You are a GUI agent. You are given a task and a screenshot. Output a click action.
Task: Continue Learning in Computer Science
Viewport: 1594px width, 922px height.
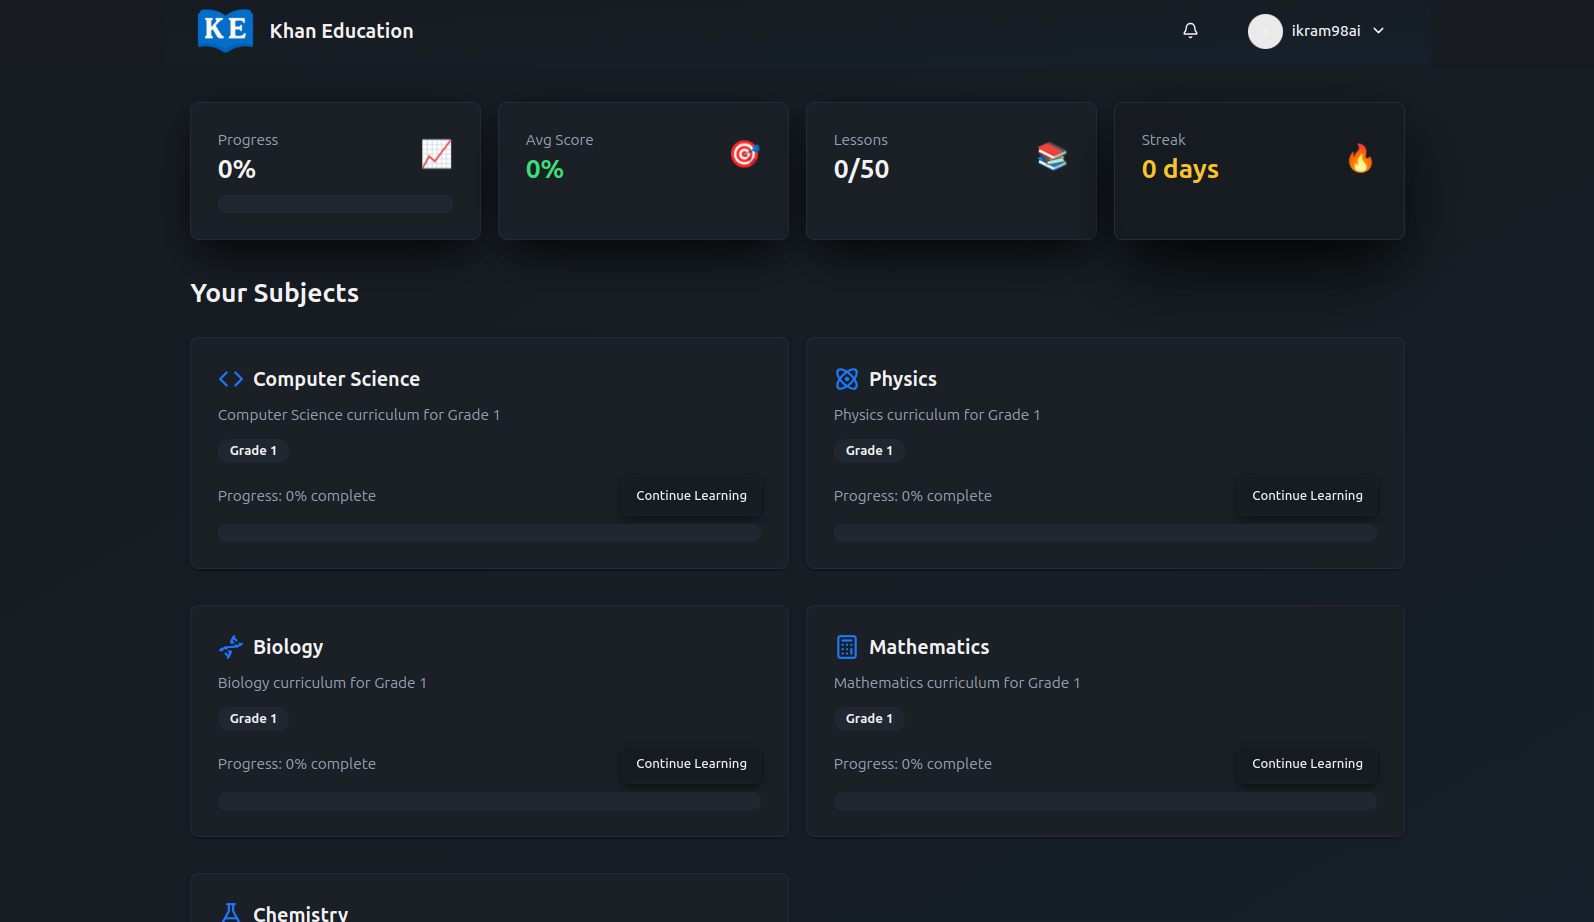[692, 496]
